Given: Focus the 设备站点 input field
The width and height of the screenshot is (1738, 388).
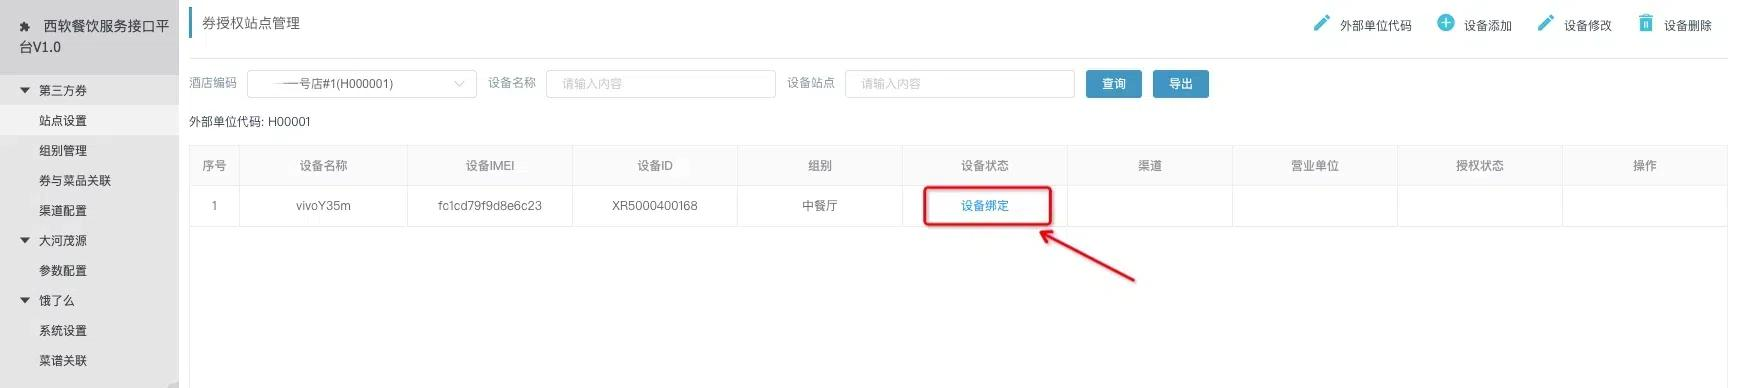Looking at the screenshot, I should click(959, 84).
